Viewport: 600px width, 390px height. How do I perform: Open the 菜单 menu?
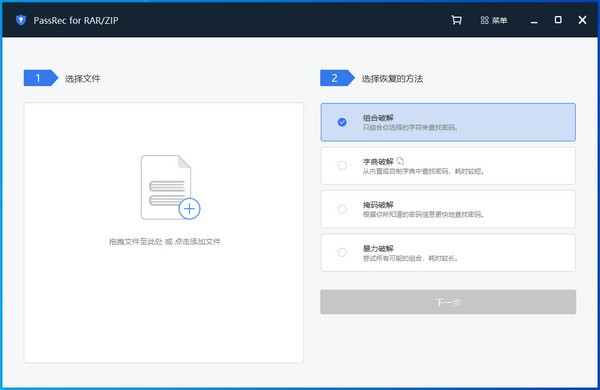coord(494,20)
